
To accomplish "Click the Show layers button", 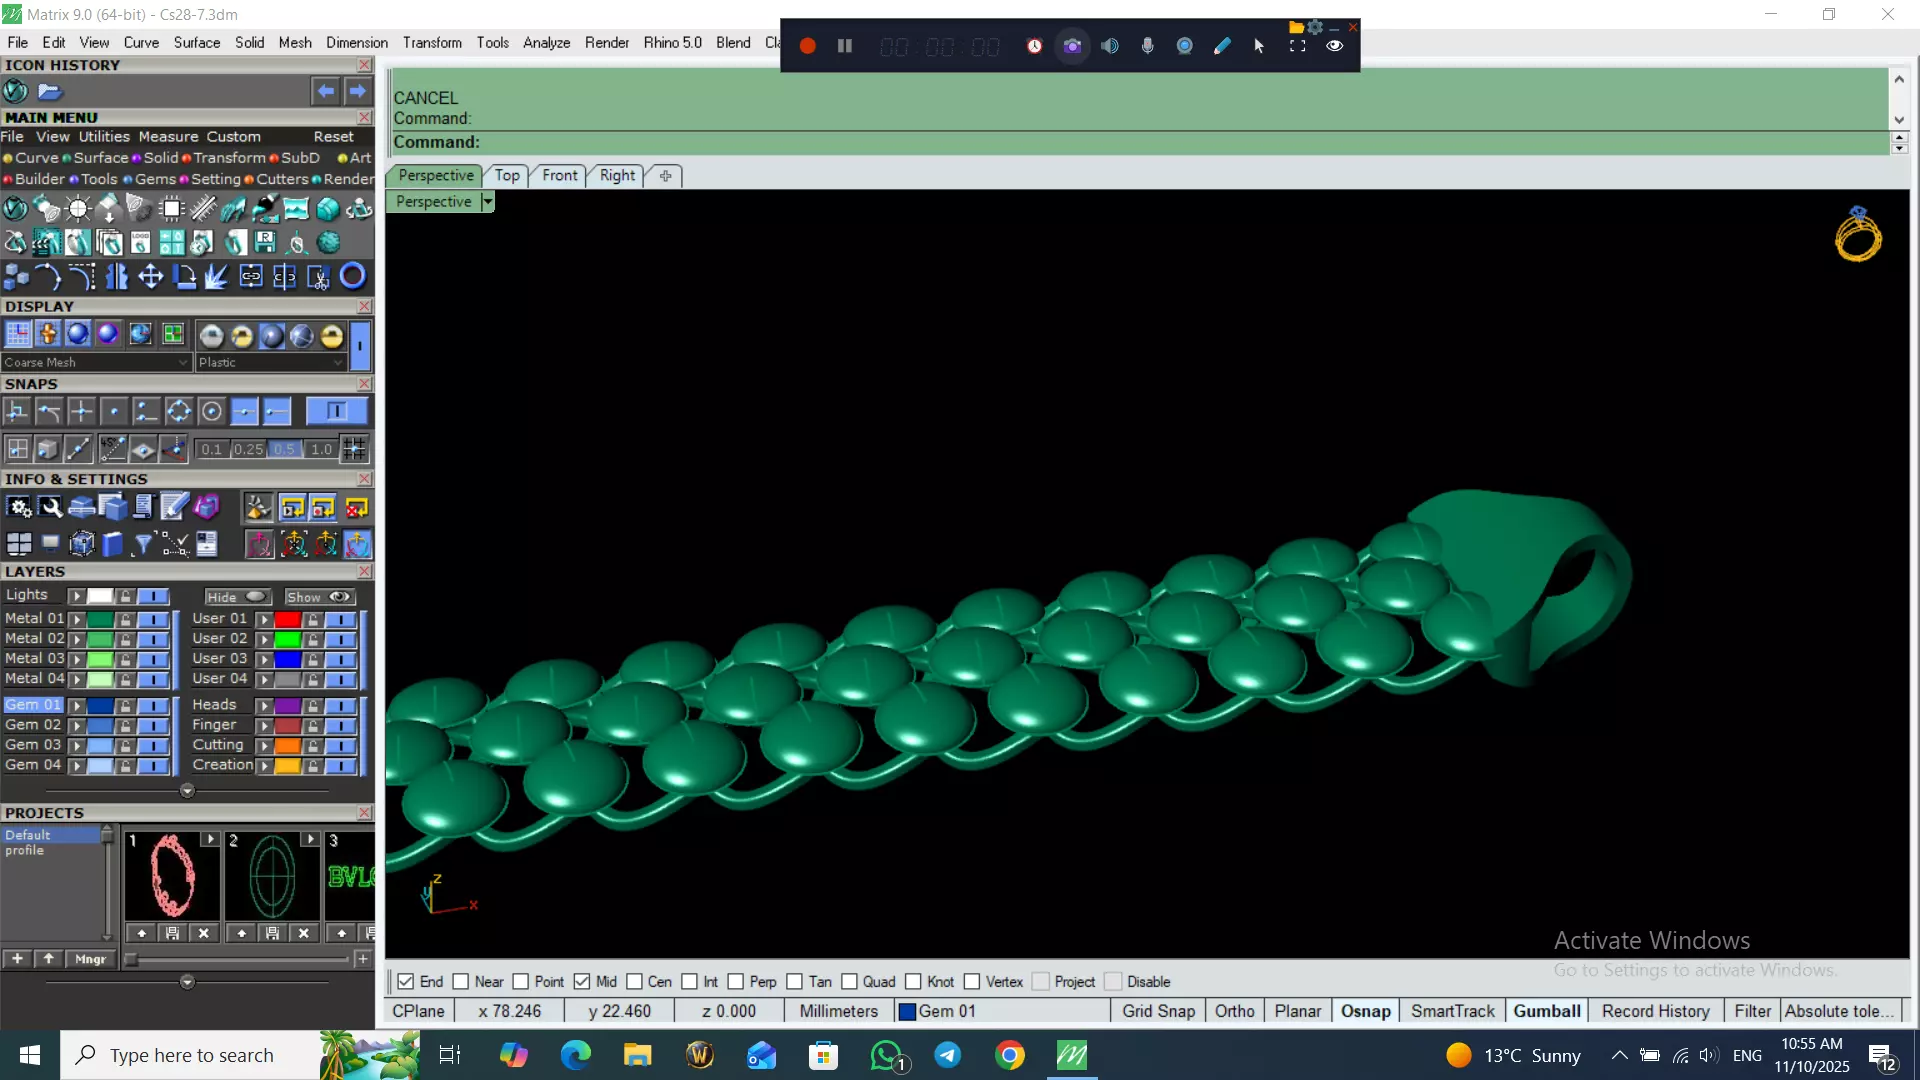I will 320,597.
